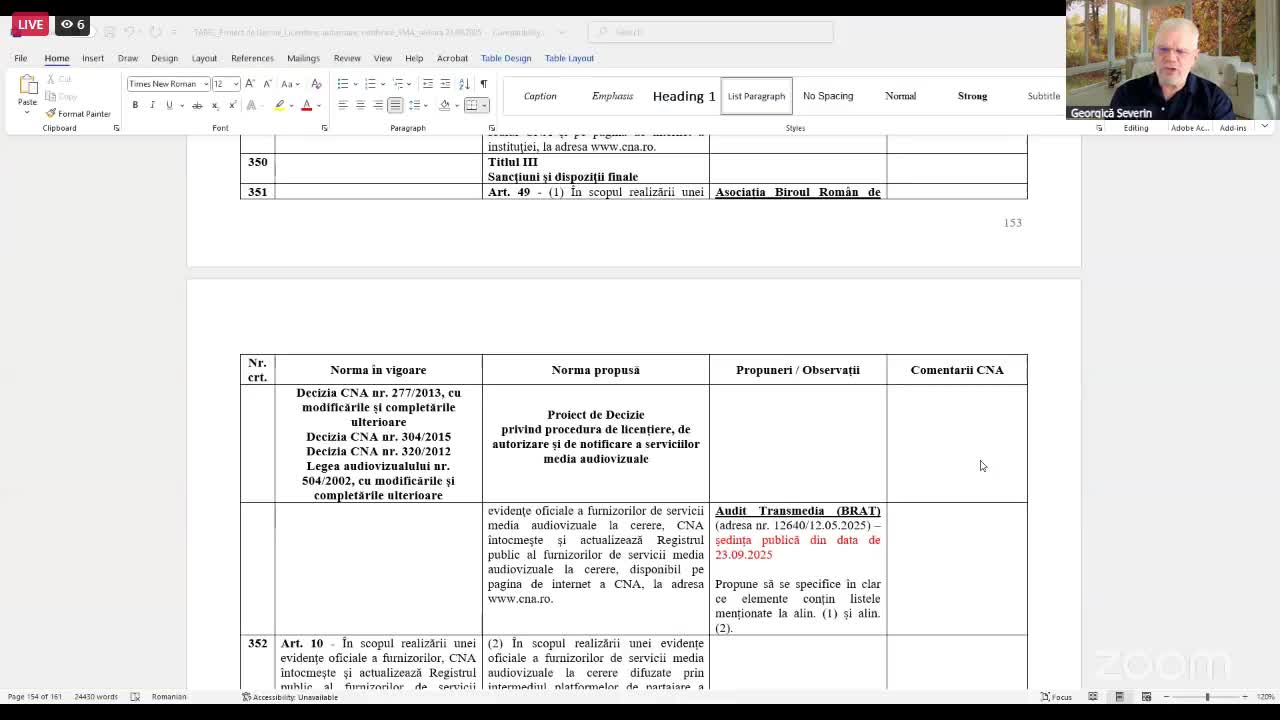The height and width of the screenshot is (720, 1280).
Task: Apply strikethrough formatting
Action: (197, 105)
